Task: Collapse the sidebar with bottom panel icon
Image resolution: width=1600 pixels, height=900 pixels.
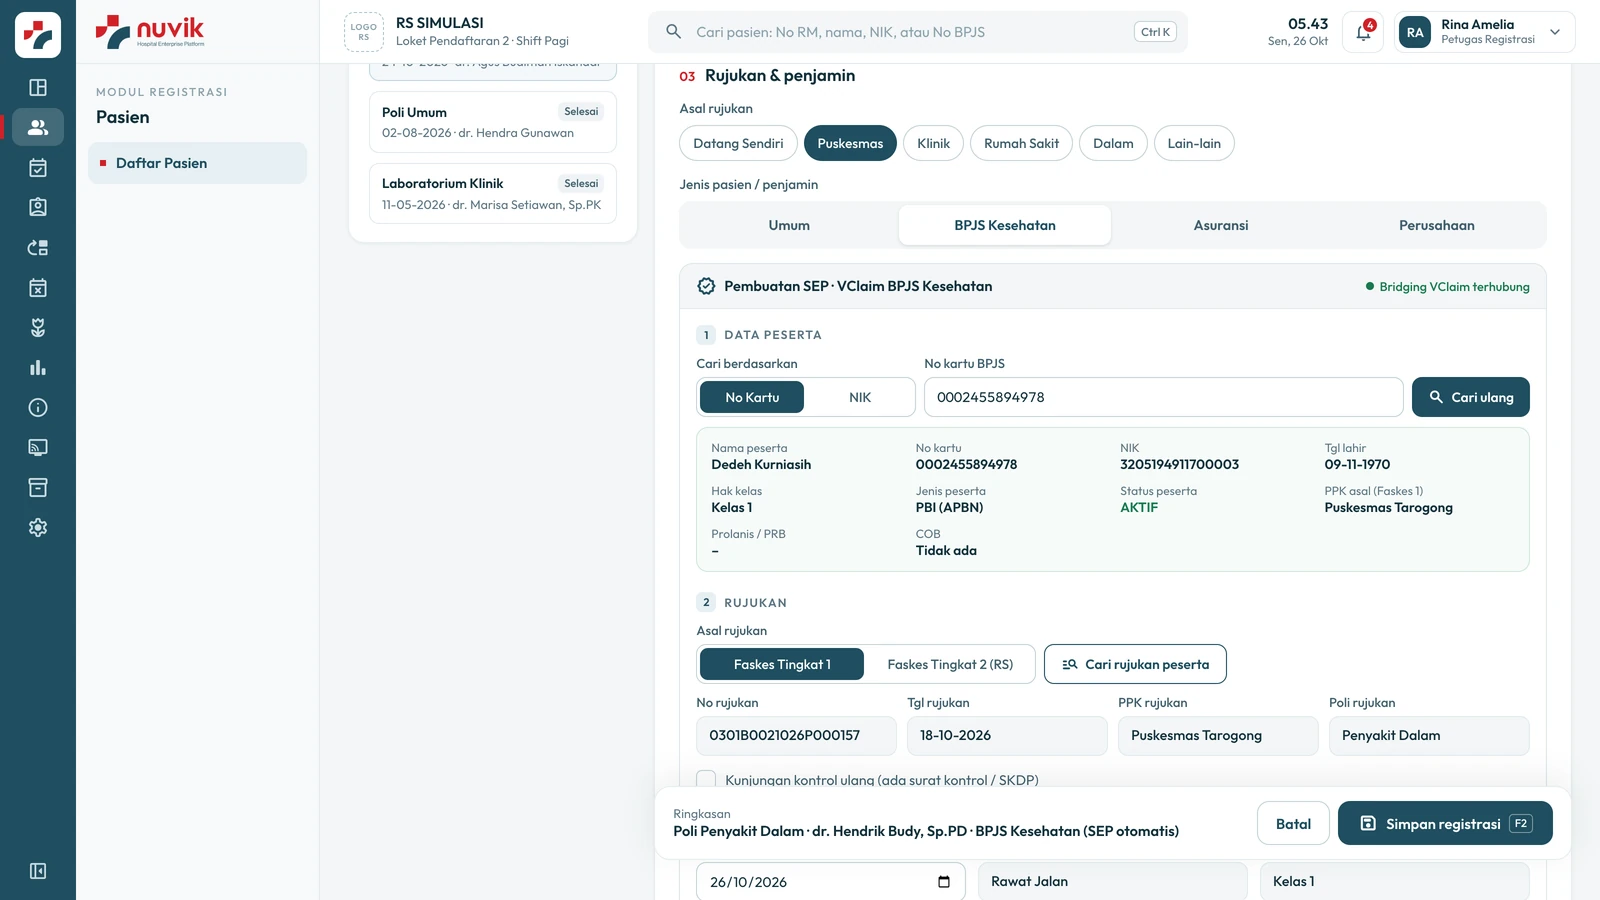Action: (38, 871)
